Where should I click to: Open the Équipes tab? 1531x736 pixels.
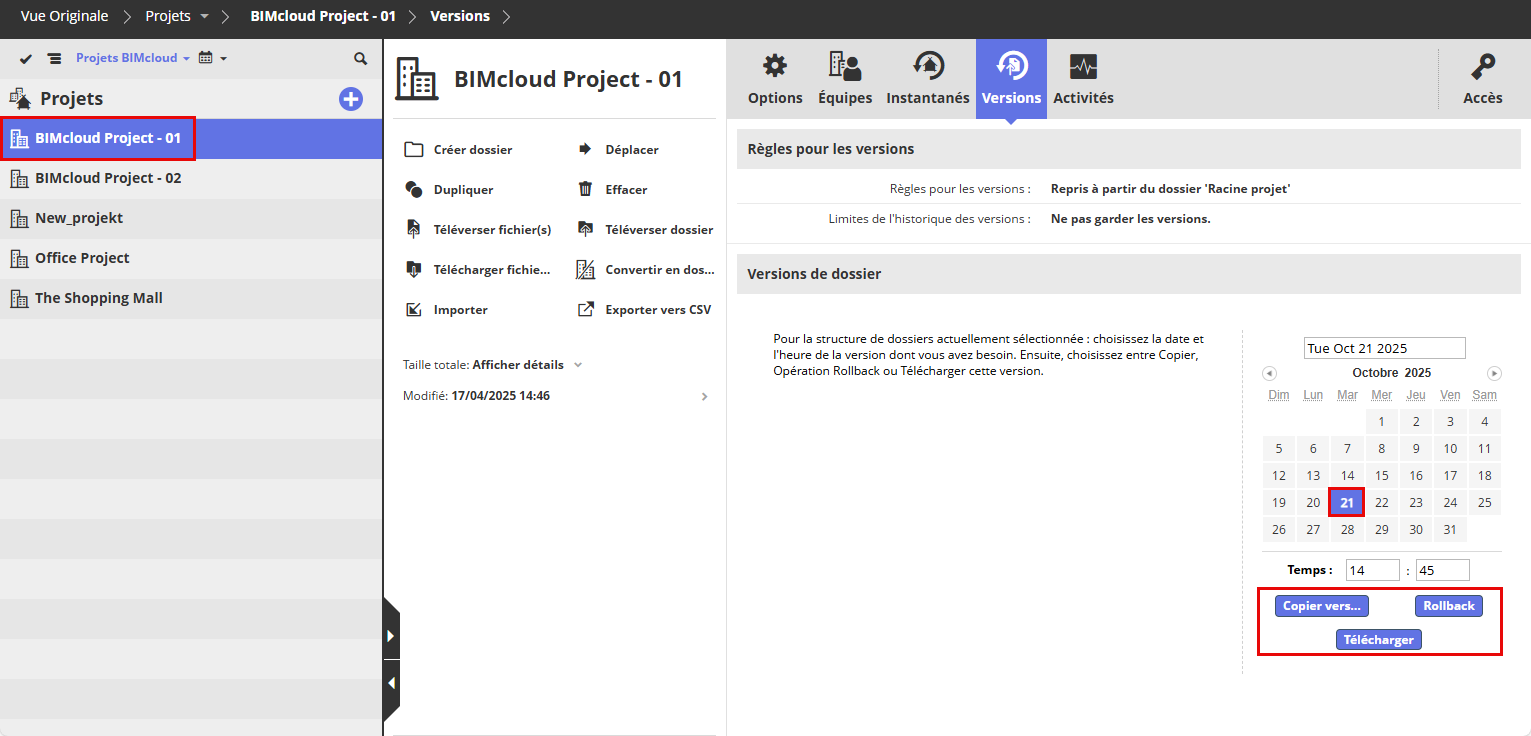pyautogui.click(x=845, y=79)
